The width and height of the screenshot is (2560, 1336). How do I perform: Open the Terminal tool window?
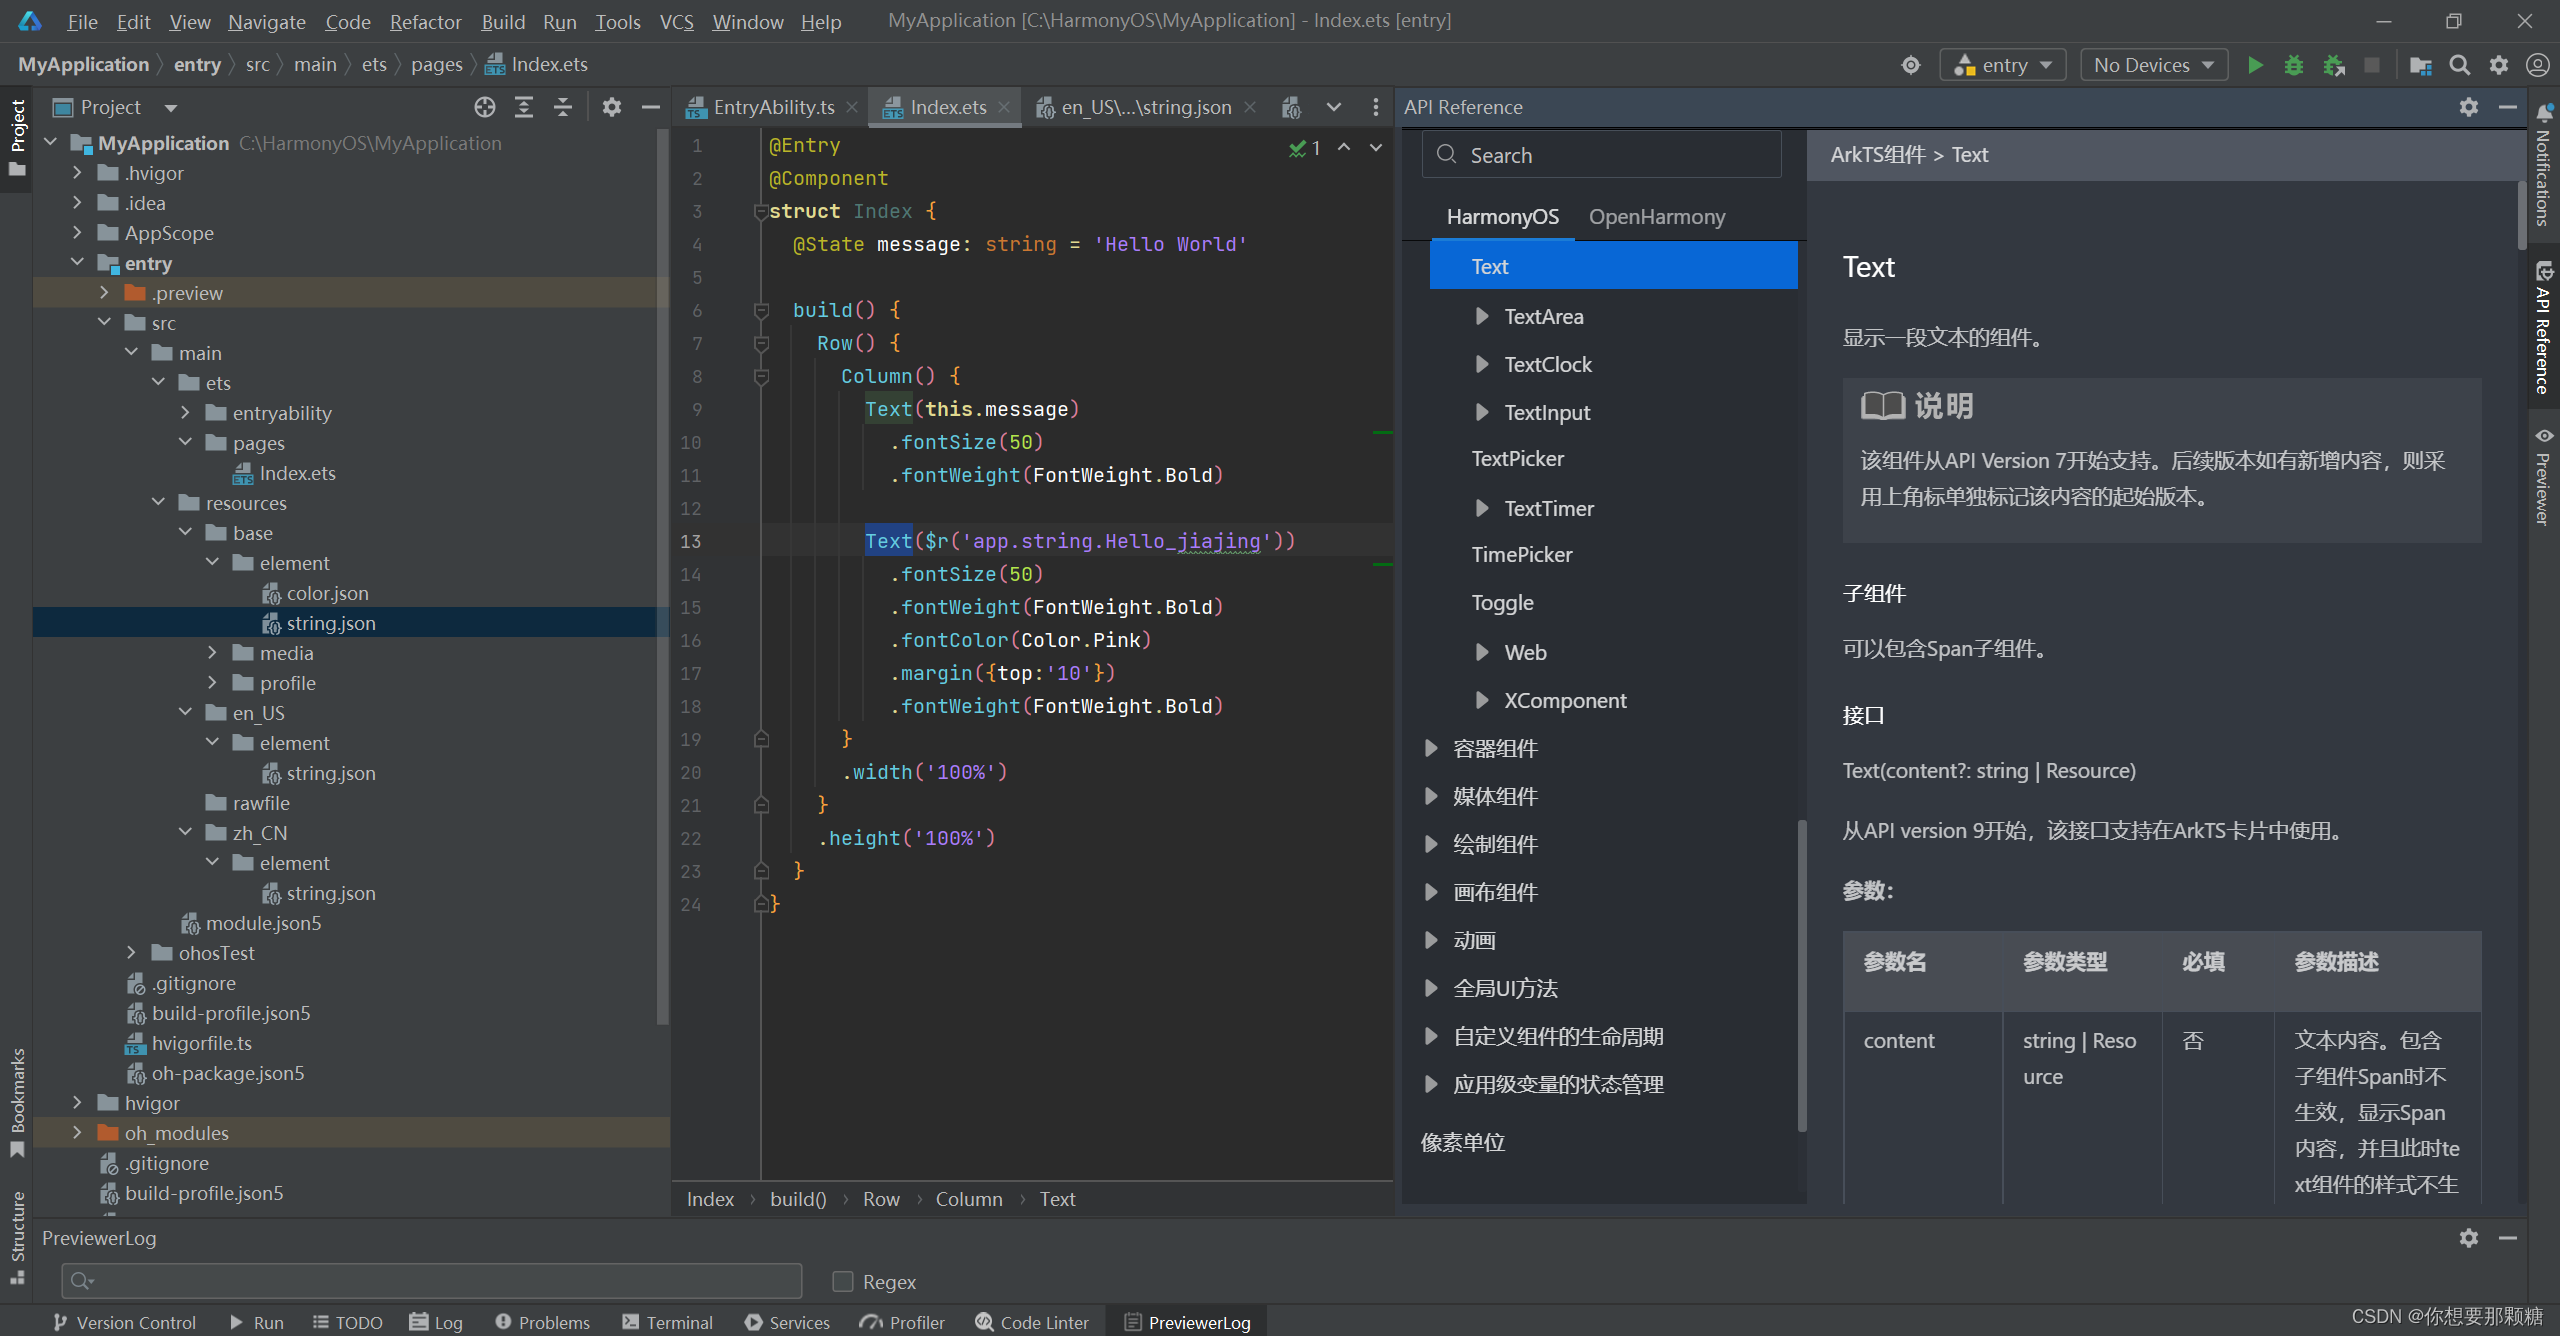click(667, 1322)
